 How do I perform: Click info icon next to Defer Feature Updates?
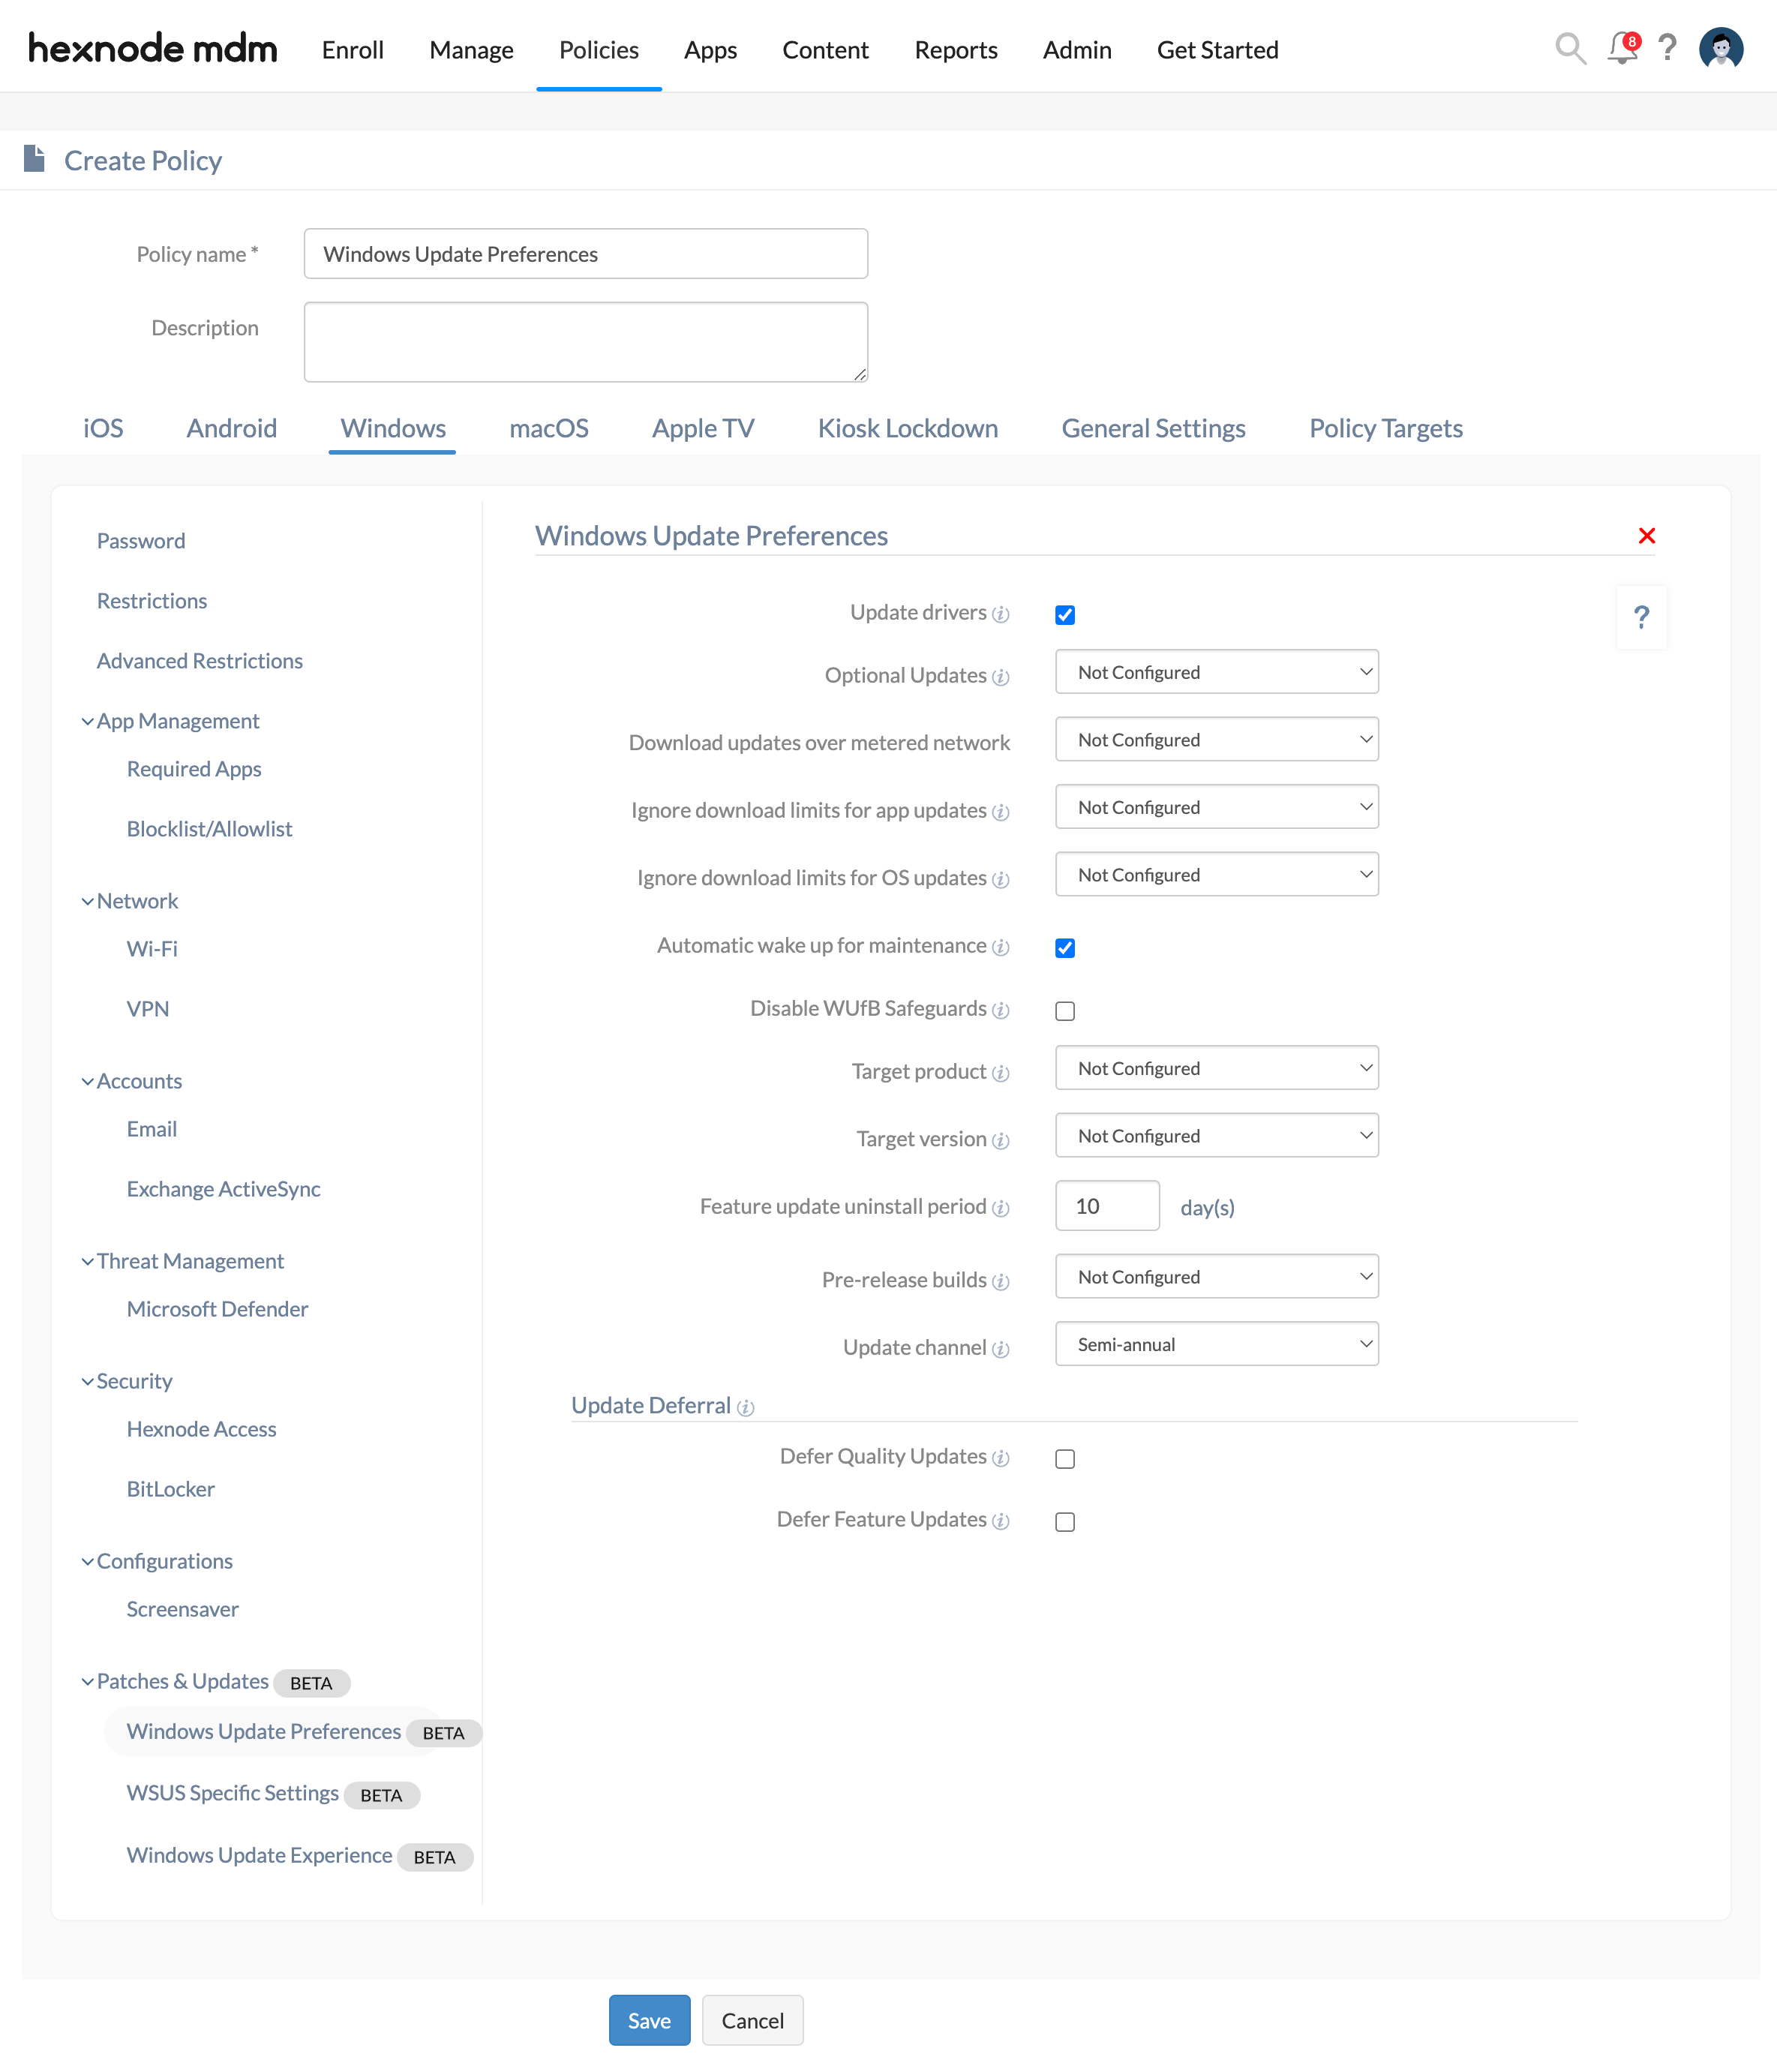click(1000, 1521)
